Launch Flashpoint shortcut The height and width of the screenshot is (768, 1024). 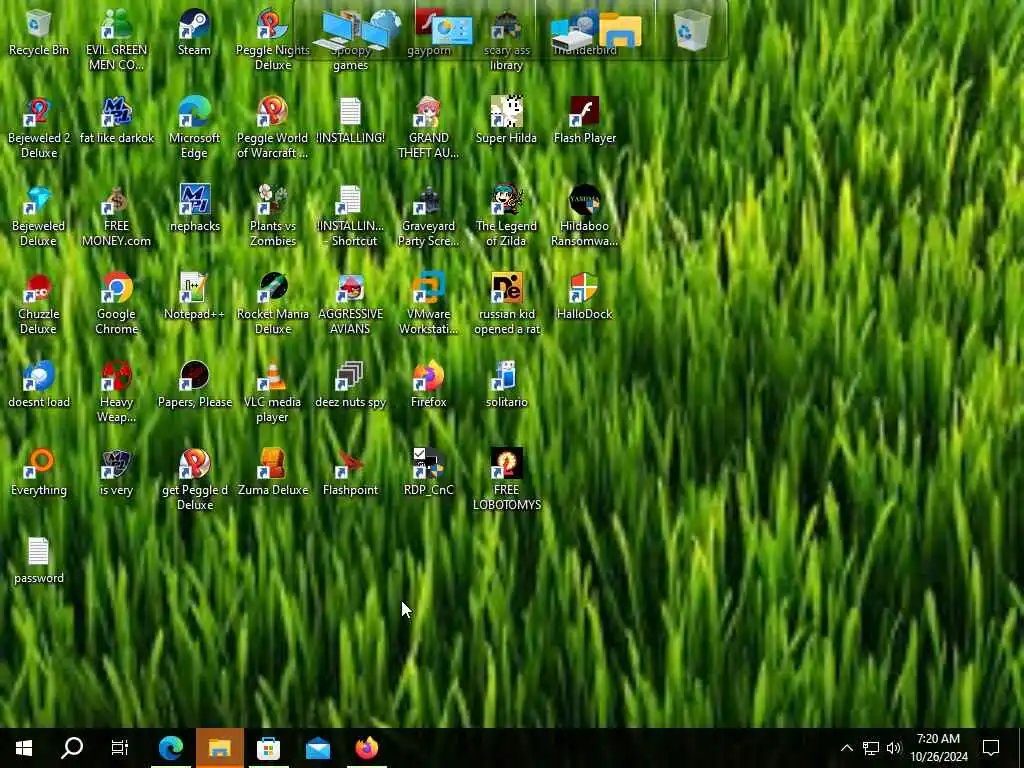(x=350, y=473)
